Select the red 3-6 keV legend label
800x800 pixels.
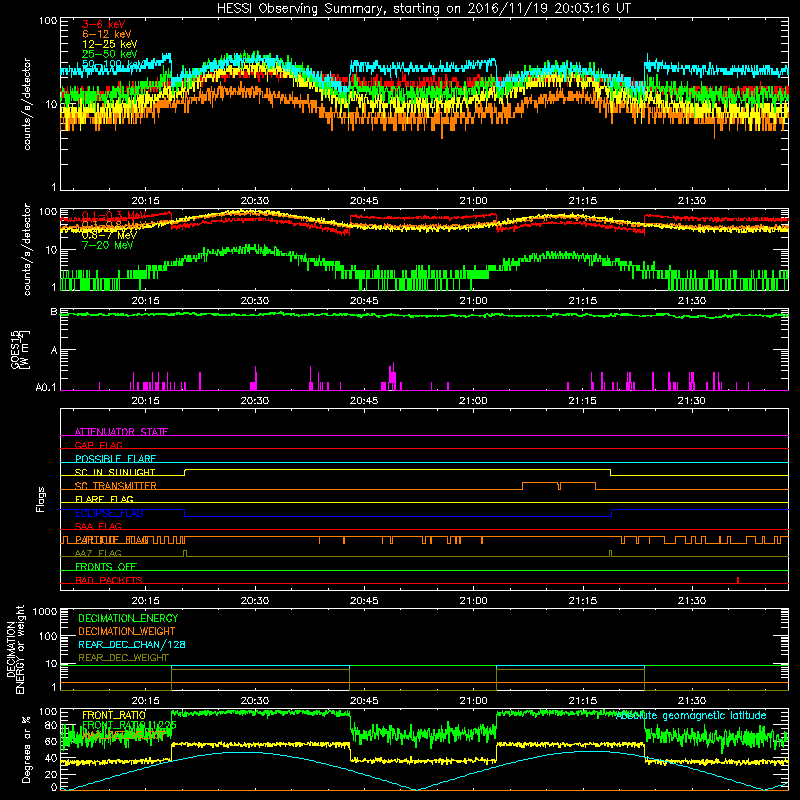[103, 24]
